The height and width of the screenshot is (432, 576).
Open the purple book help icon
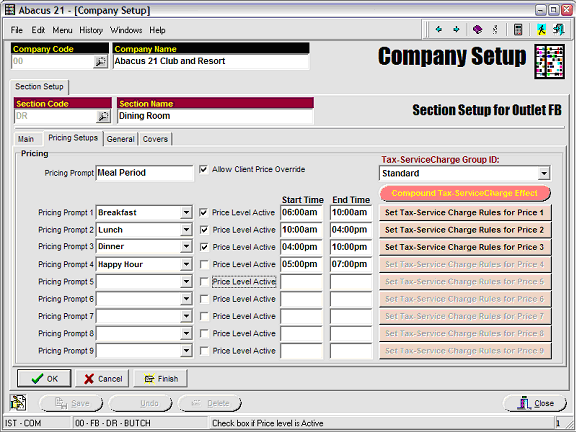(x=477, y=29)
